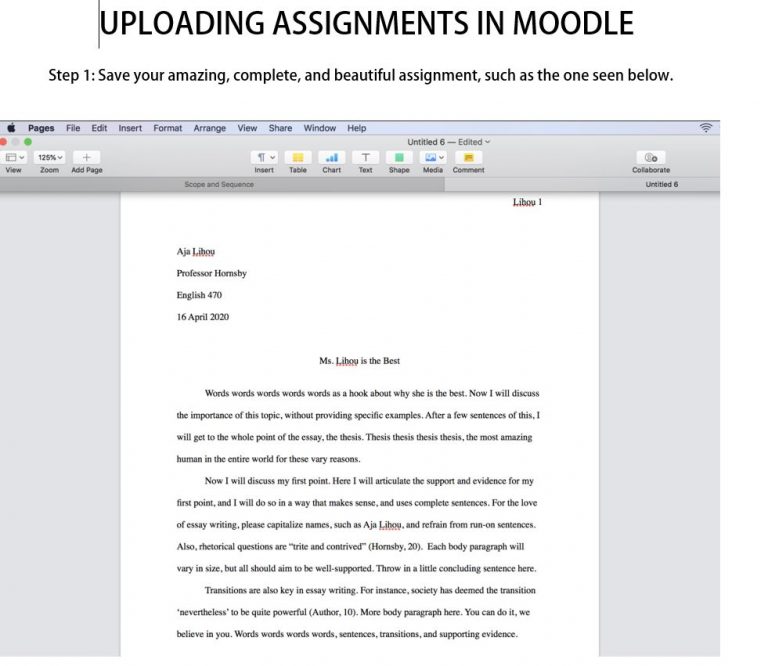Open the View menu in menu bar
This screenshot has height=666, width=768.
(247, 128)
